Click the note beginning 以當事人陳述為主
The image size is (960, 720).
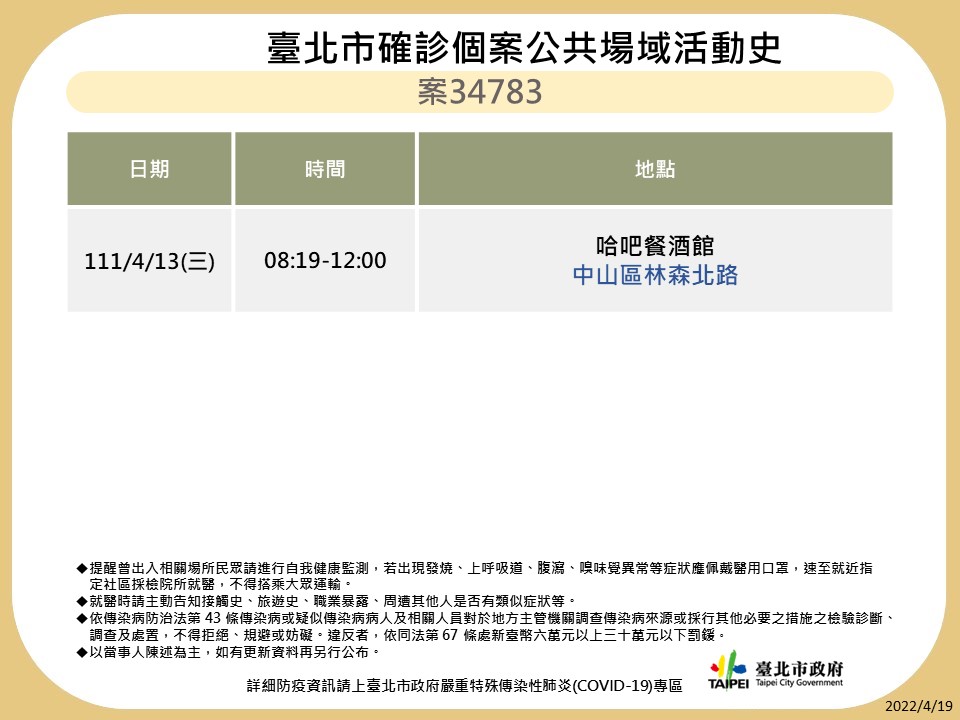click(229, 652)
